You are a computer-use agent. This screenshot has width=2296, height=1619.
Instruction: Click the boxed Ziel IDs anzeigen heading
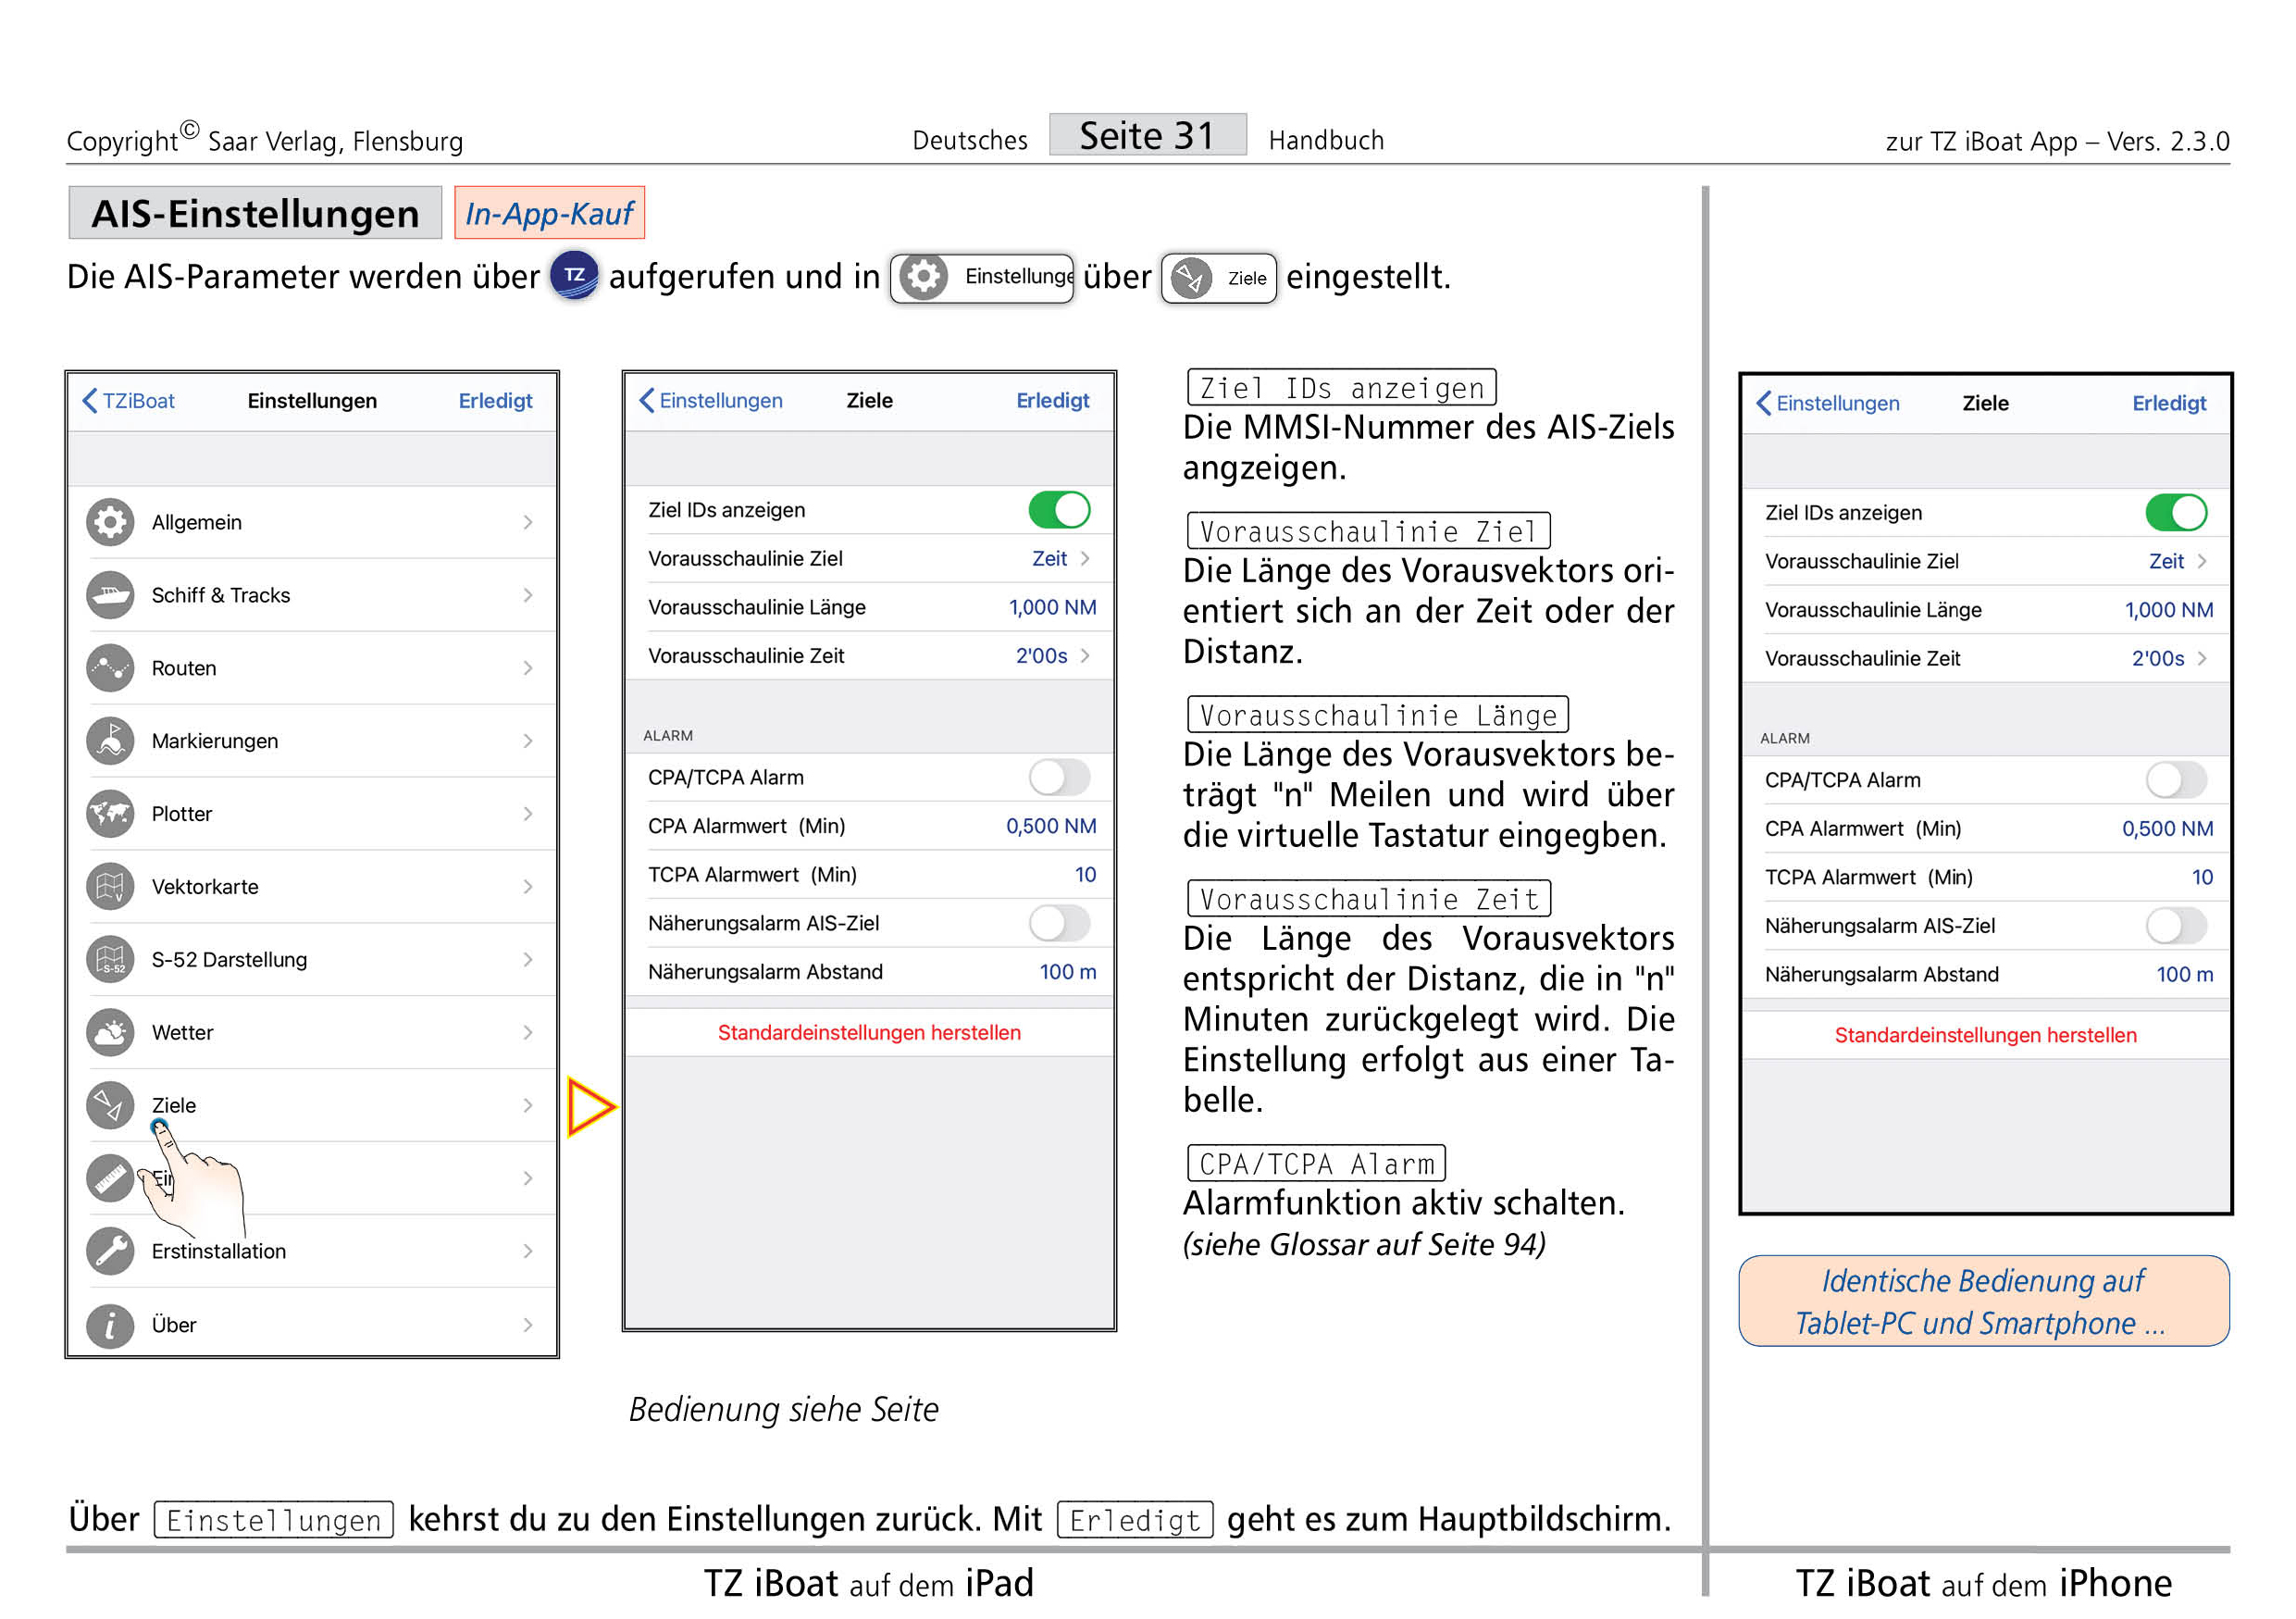click(1342, 388)
